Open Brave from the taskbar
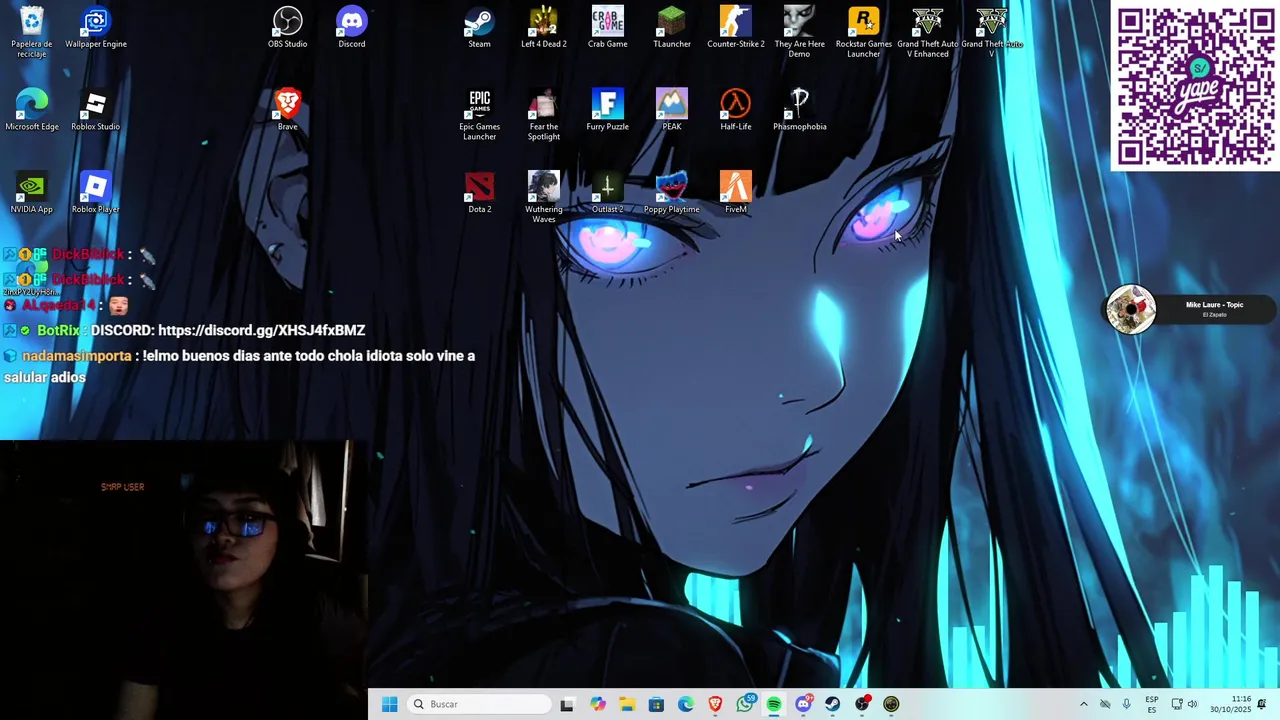Screen dimensions: 1280x720 pyautogui.click(x=715, y=704)
